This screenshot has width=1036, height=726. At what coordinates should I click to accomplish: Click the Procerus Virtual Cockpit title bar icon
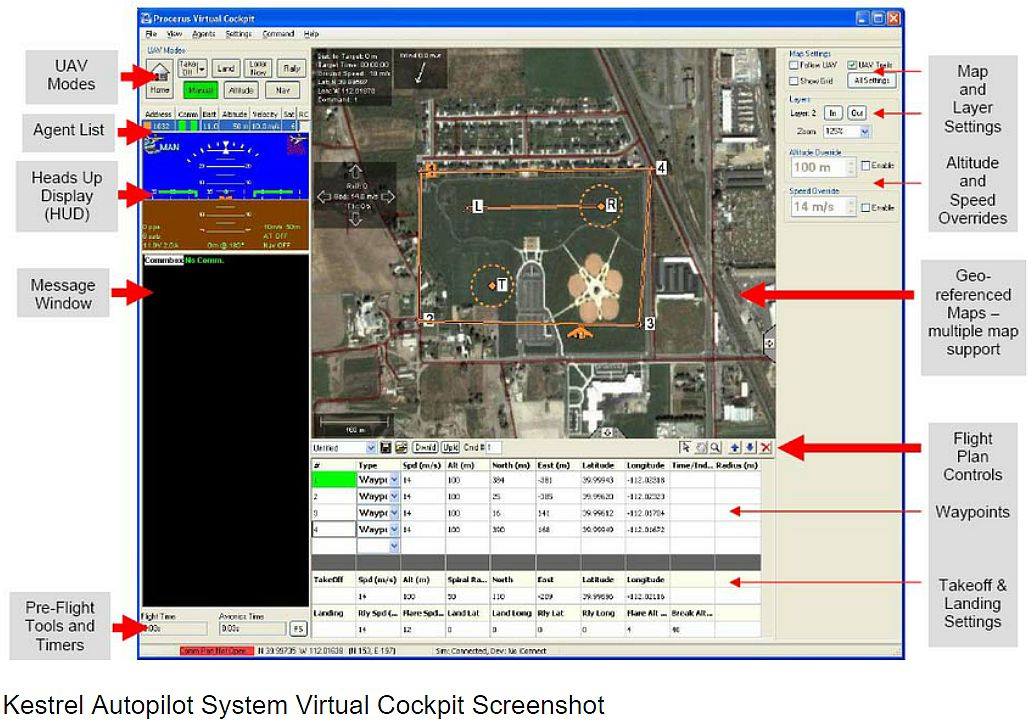(146, 18)
